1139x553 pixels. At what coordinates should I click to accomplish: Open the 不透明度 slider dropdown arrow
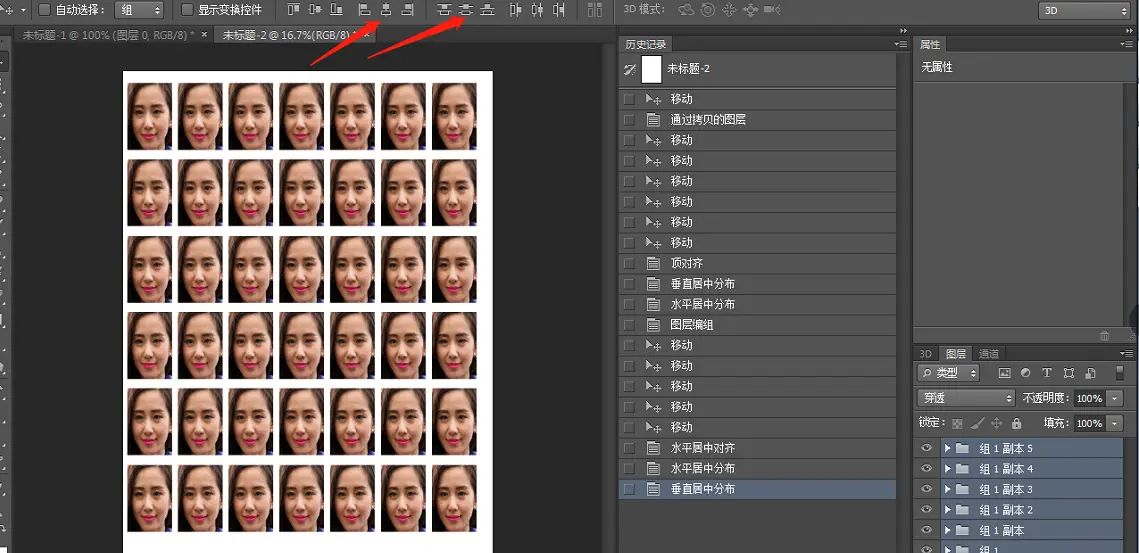[x=1115, y=398]
